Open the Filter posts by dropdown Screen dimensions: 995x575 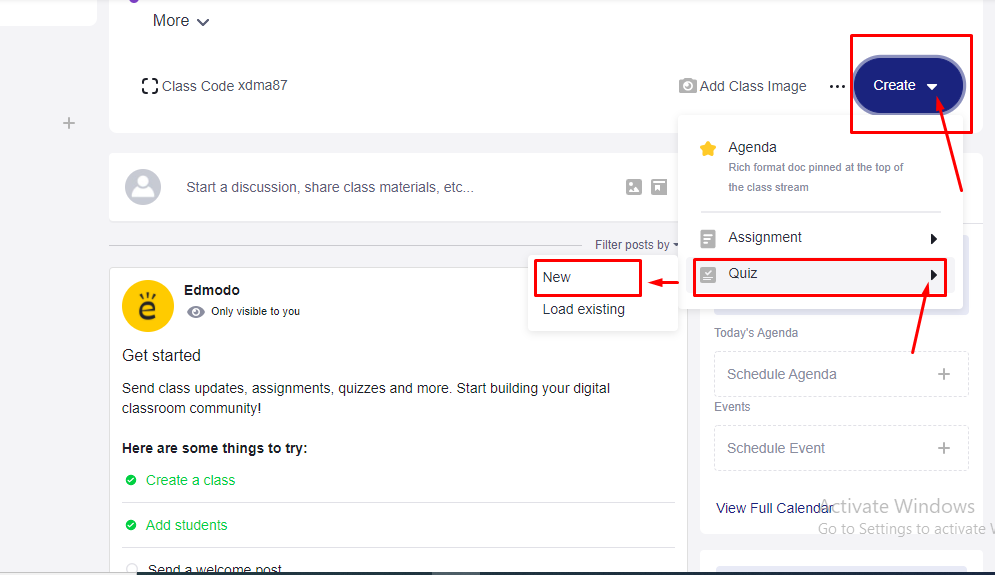click(x=636, y=245)
